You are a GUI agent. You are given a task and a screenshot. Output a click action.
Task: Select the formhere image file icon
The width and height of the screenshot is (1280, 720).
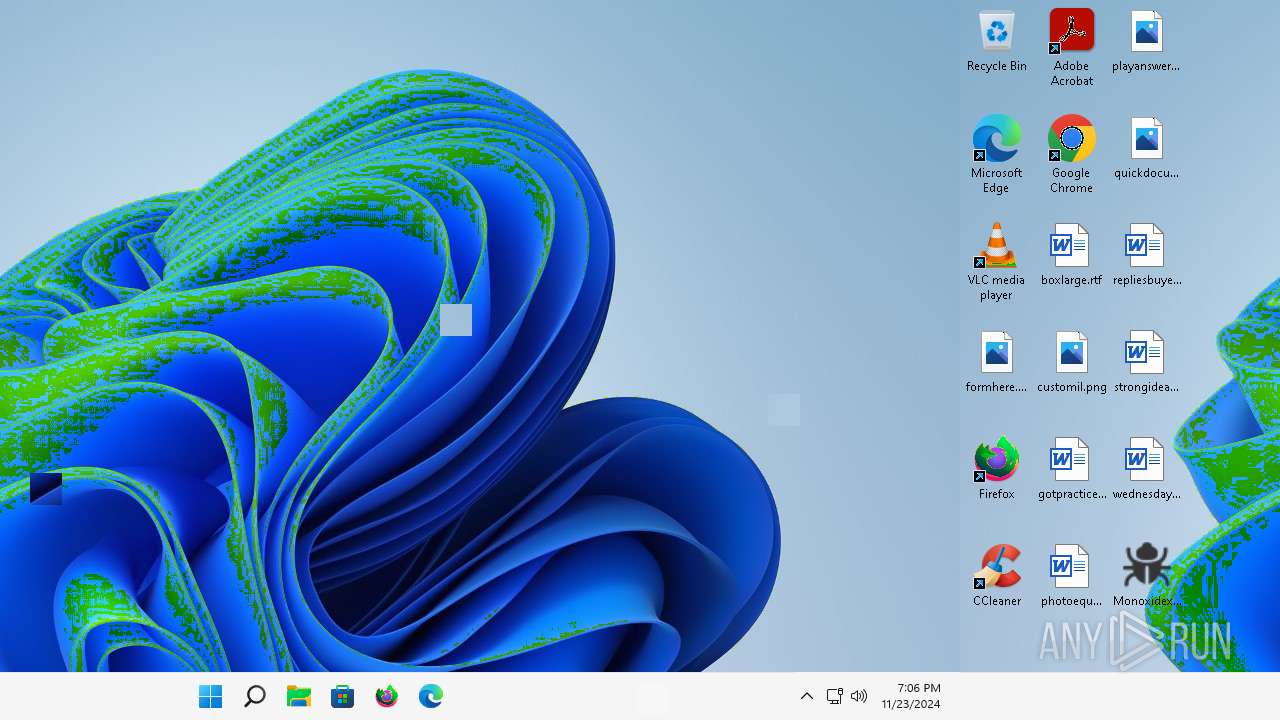click(996, 362)
